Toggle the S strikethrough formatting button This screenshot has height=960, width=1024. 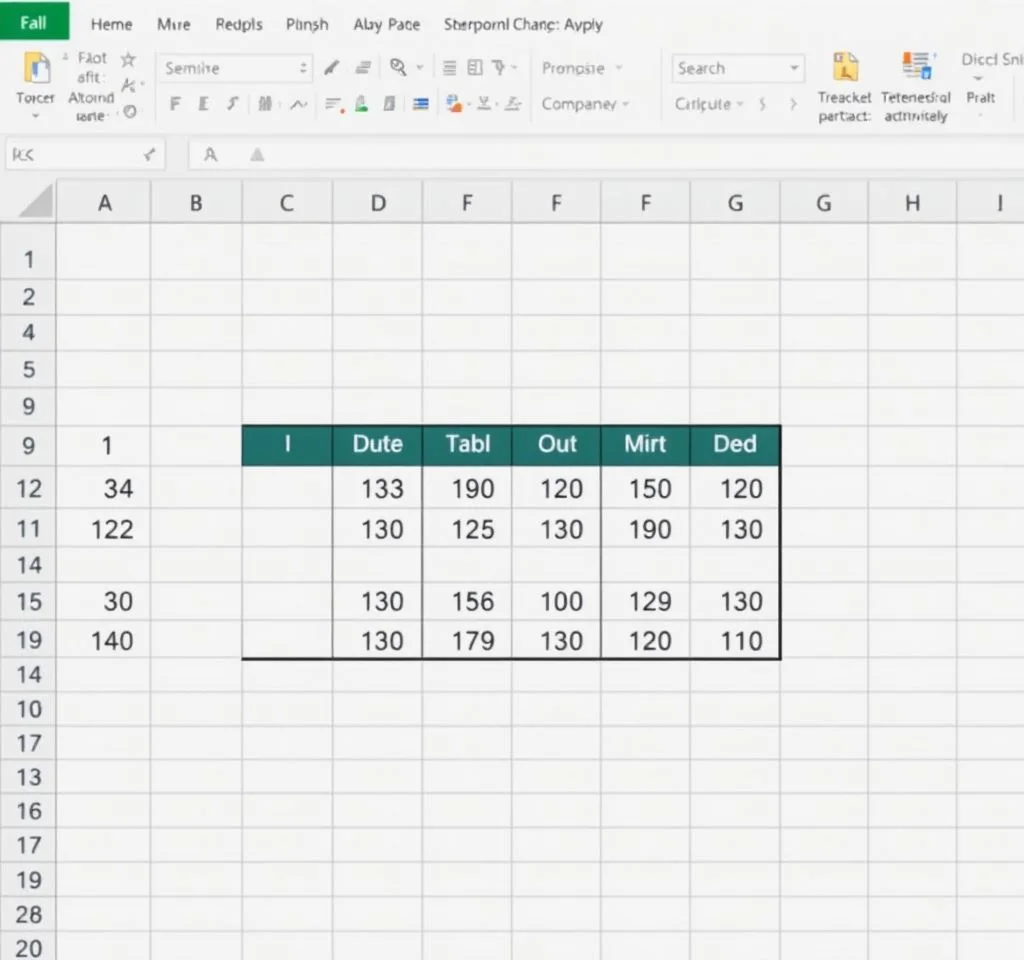click(232, 104)
